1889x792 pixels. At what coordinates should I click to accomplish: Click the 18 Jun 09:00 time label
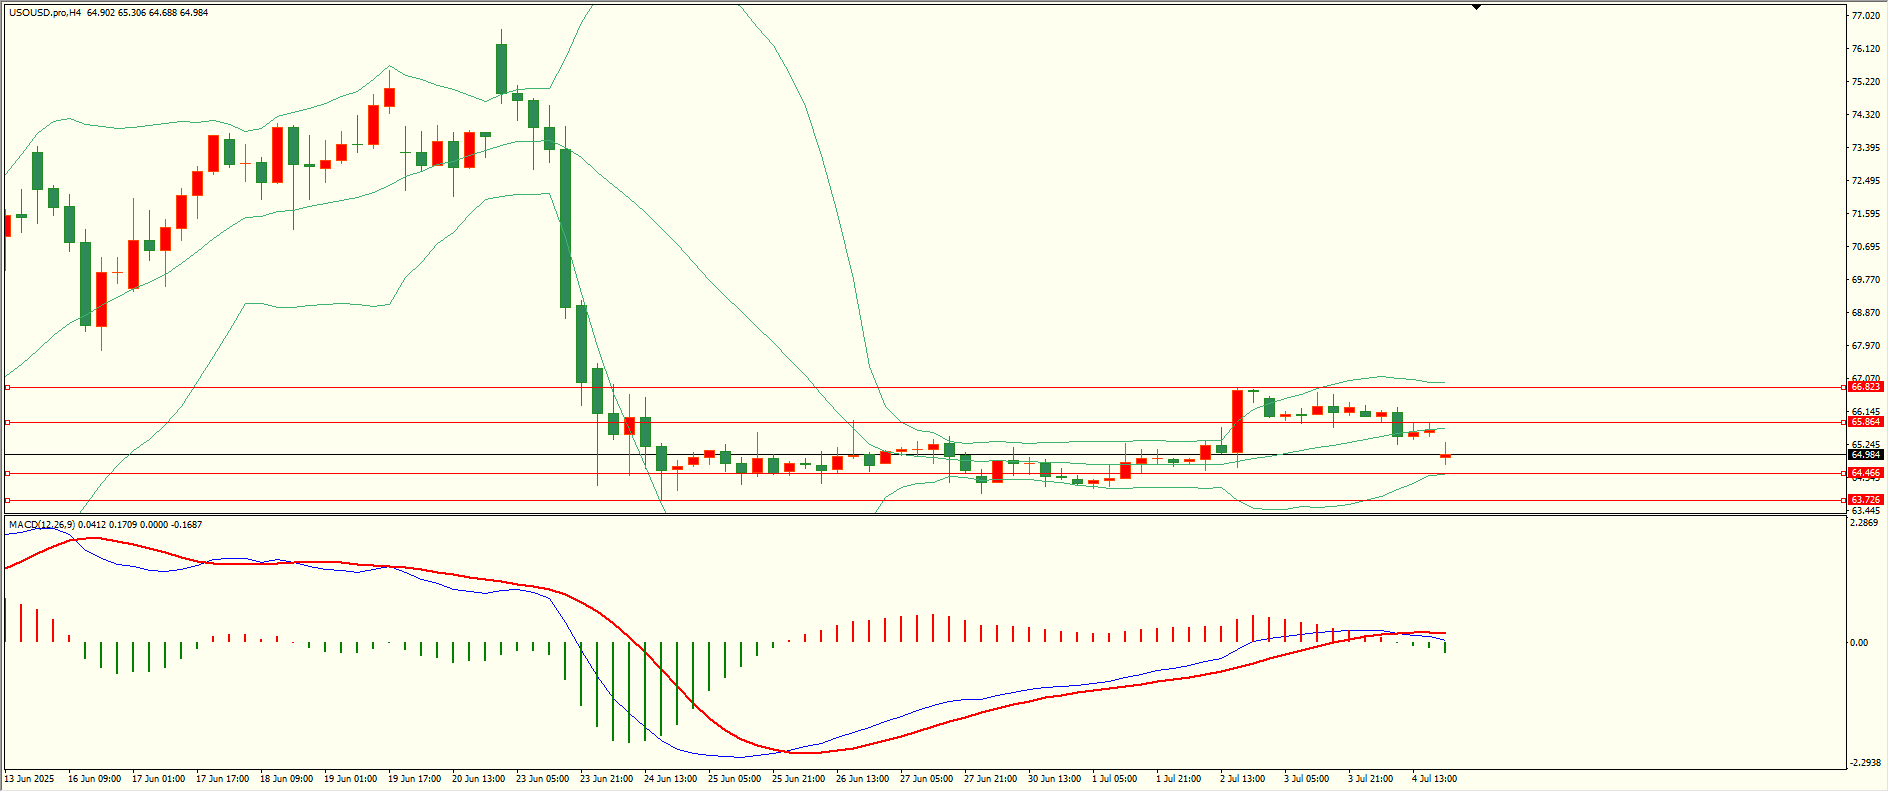click(x=286, y=779)
